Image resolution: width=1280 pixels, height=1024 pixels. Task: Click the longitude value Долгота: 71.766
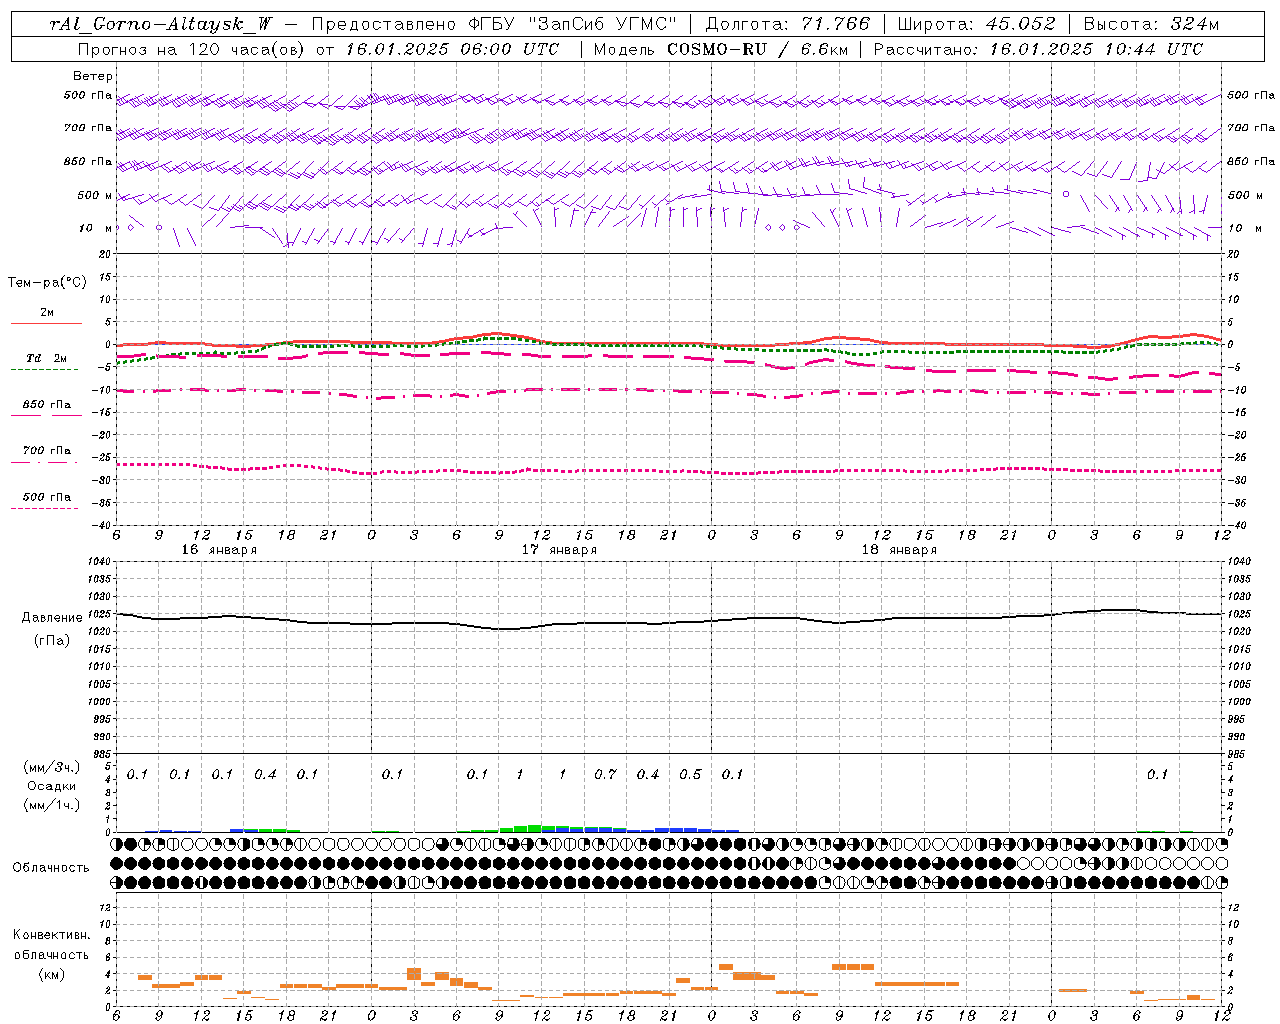click(x=788, y=24)
